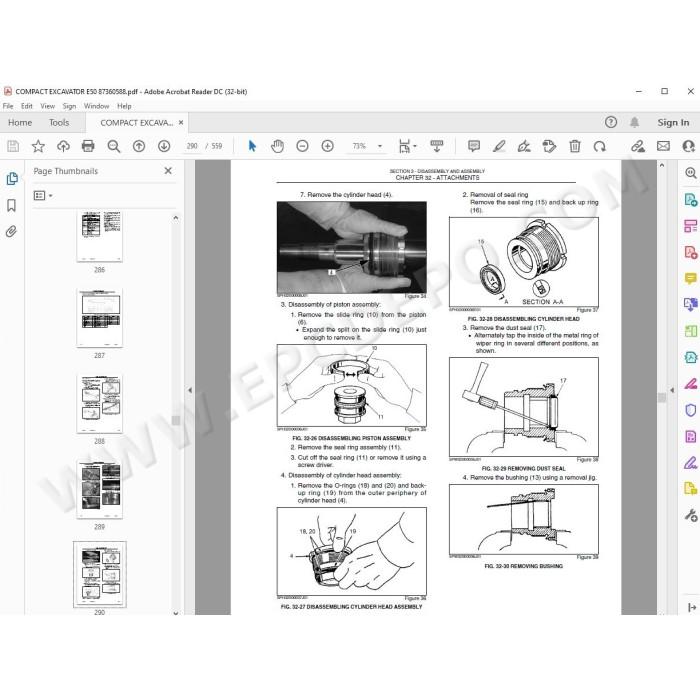
Task: Expand the right tools pane button
Action: click(x=692, y=607)
